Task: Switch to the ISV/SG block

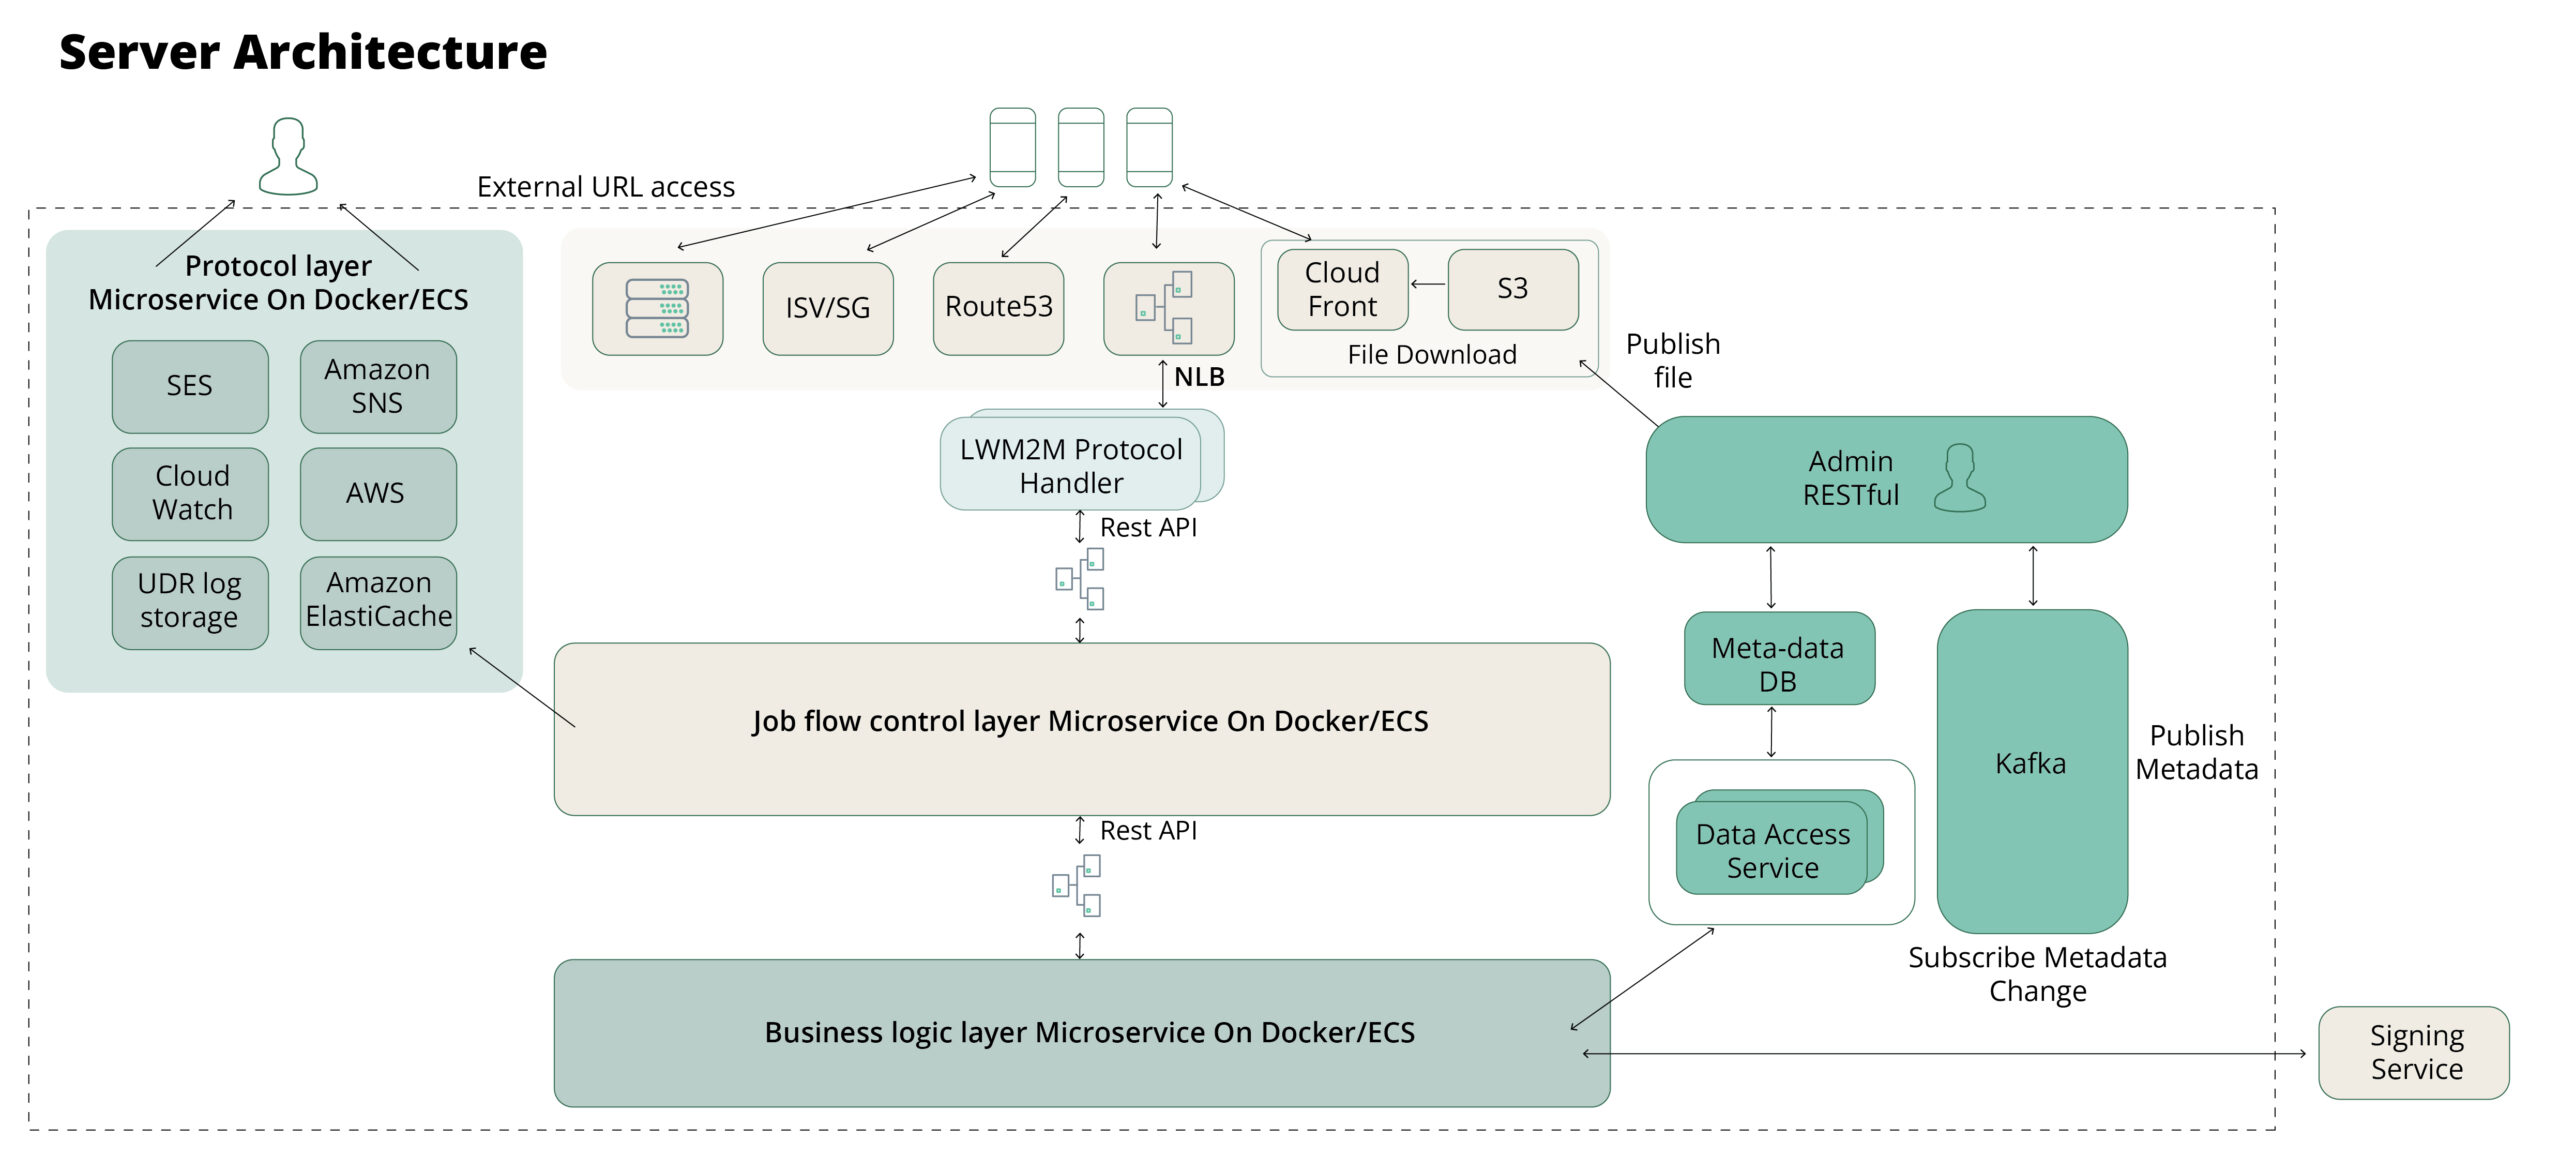Action: (x=827, y=308)
